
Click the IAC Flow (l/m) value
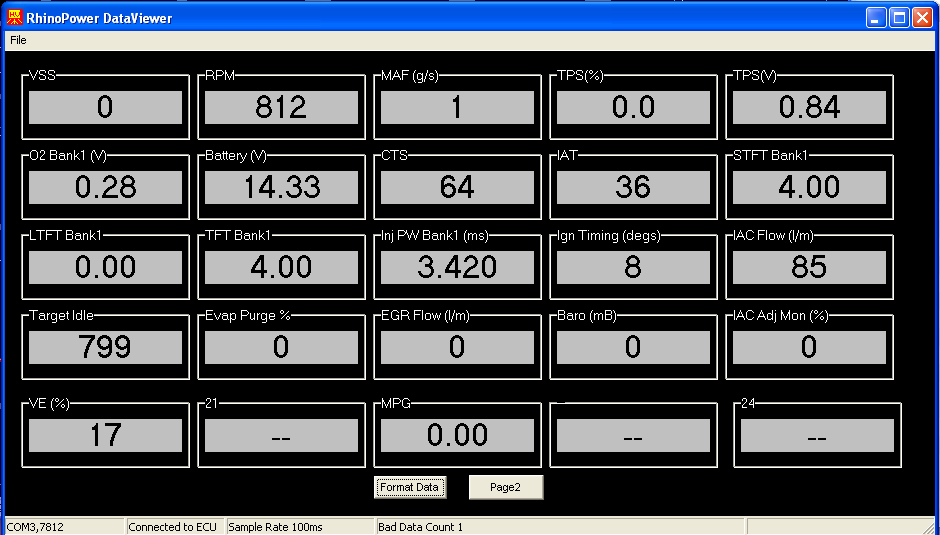(x=809, y=267)
